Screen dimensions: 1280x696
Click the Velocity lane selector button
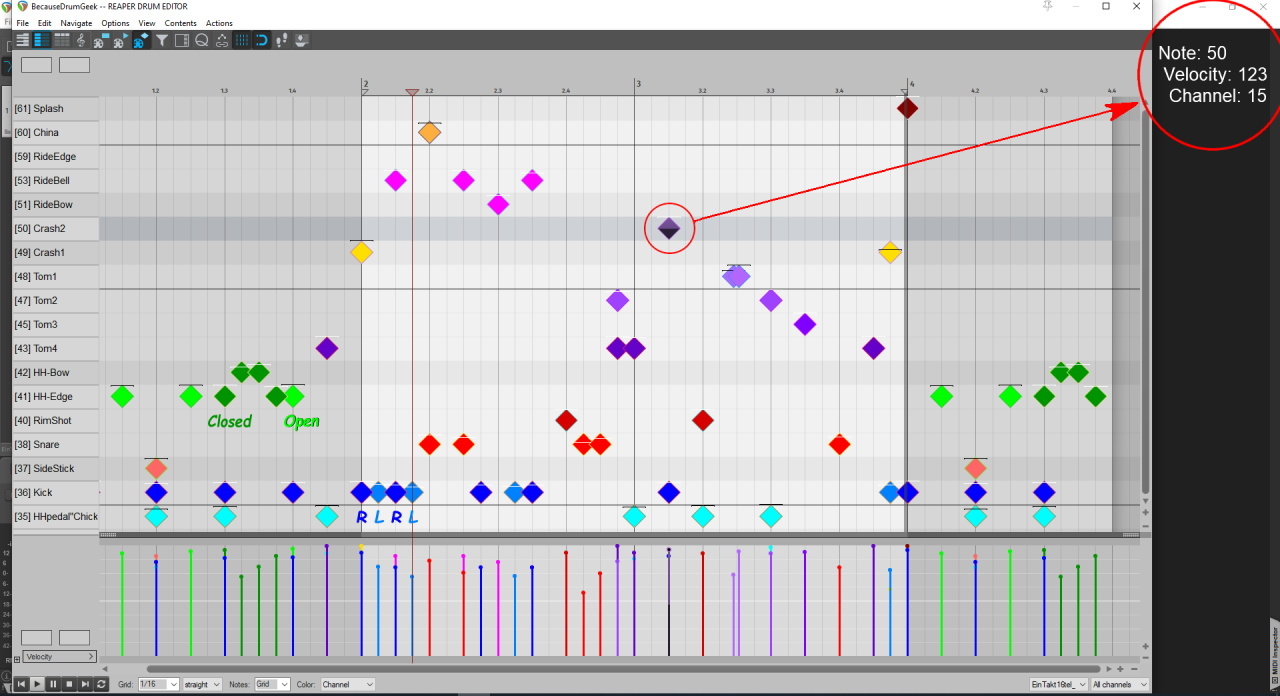[59, 656]
